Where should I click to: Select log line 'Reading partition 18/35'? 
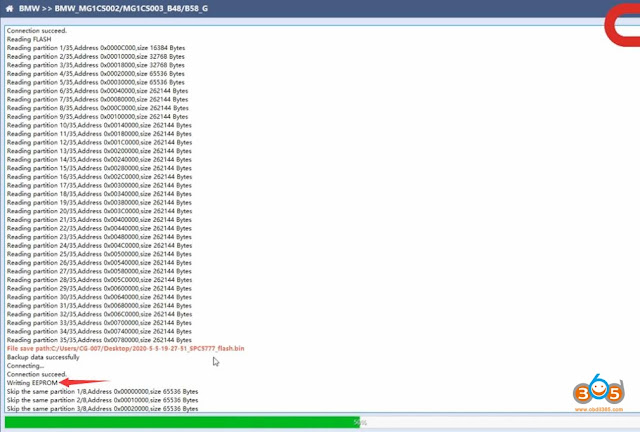[99, 194]
